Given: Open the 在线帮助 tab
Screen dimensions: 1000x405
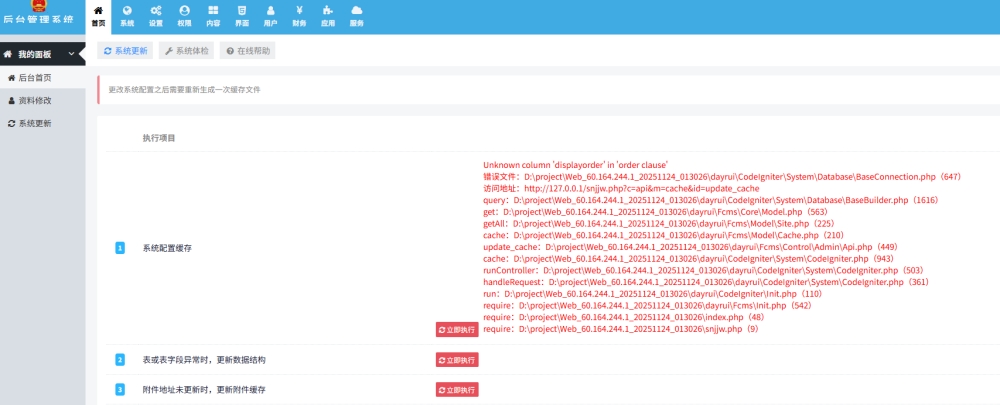Looking at the screenshot, I should (248, 50).
